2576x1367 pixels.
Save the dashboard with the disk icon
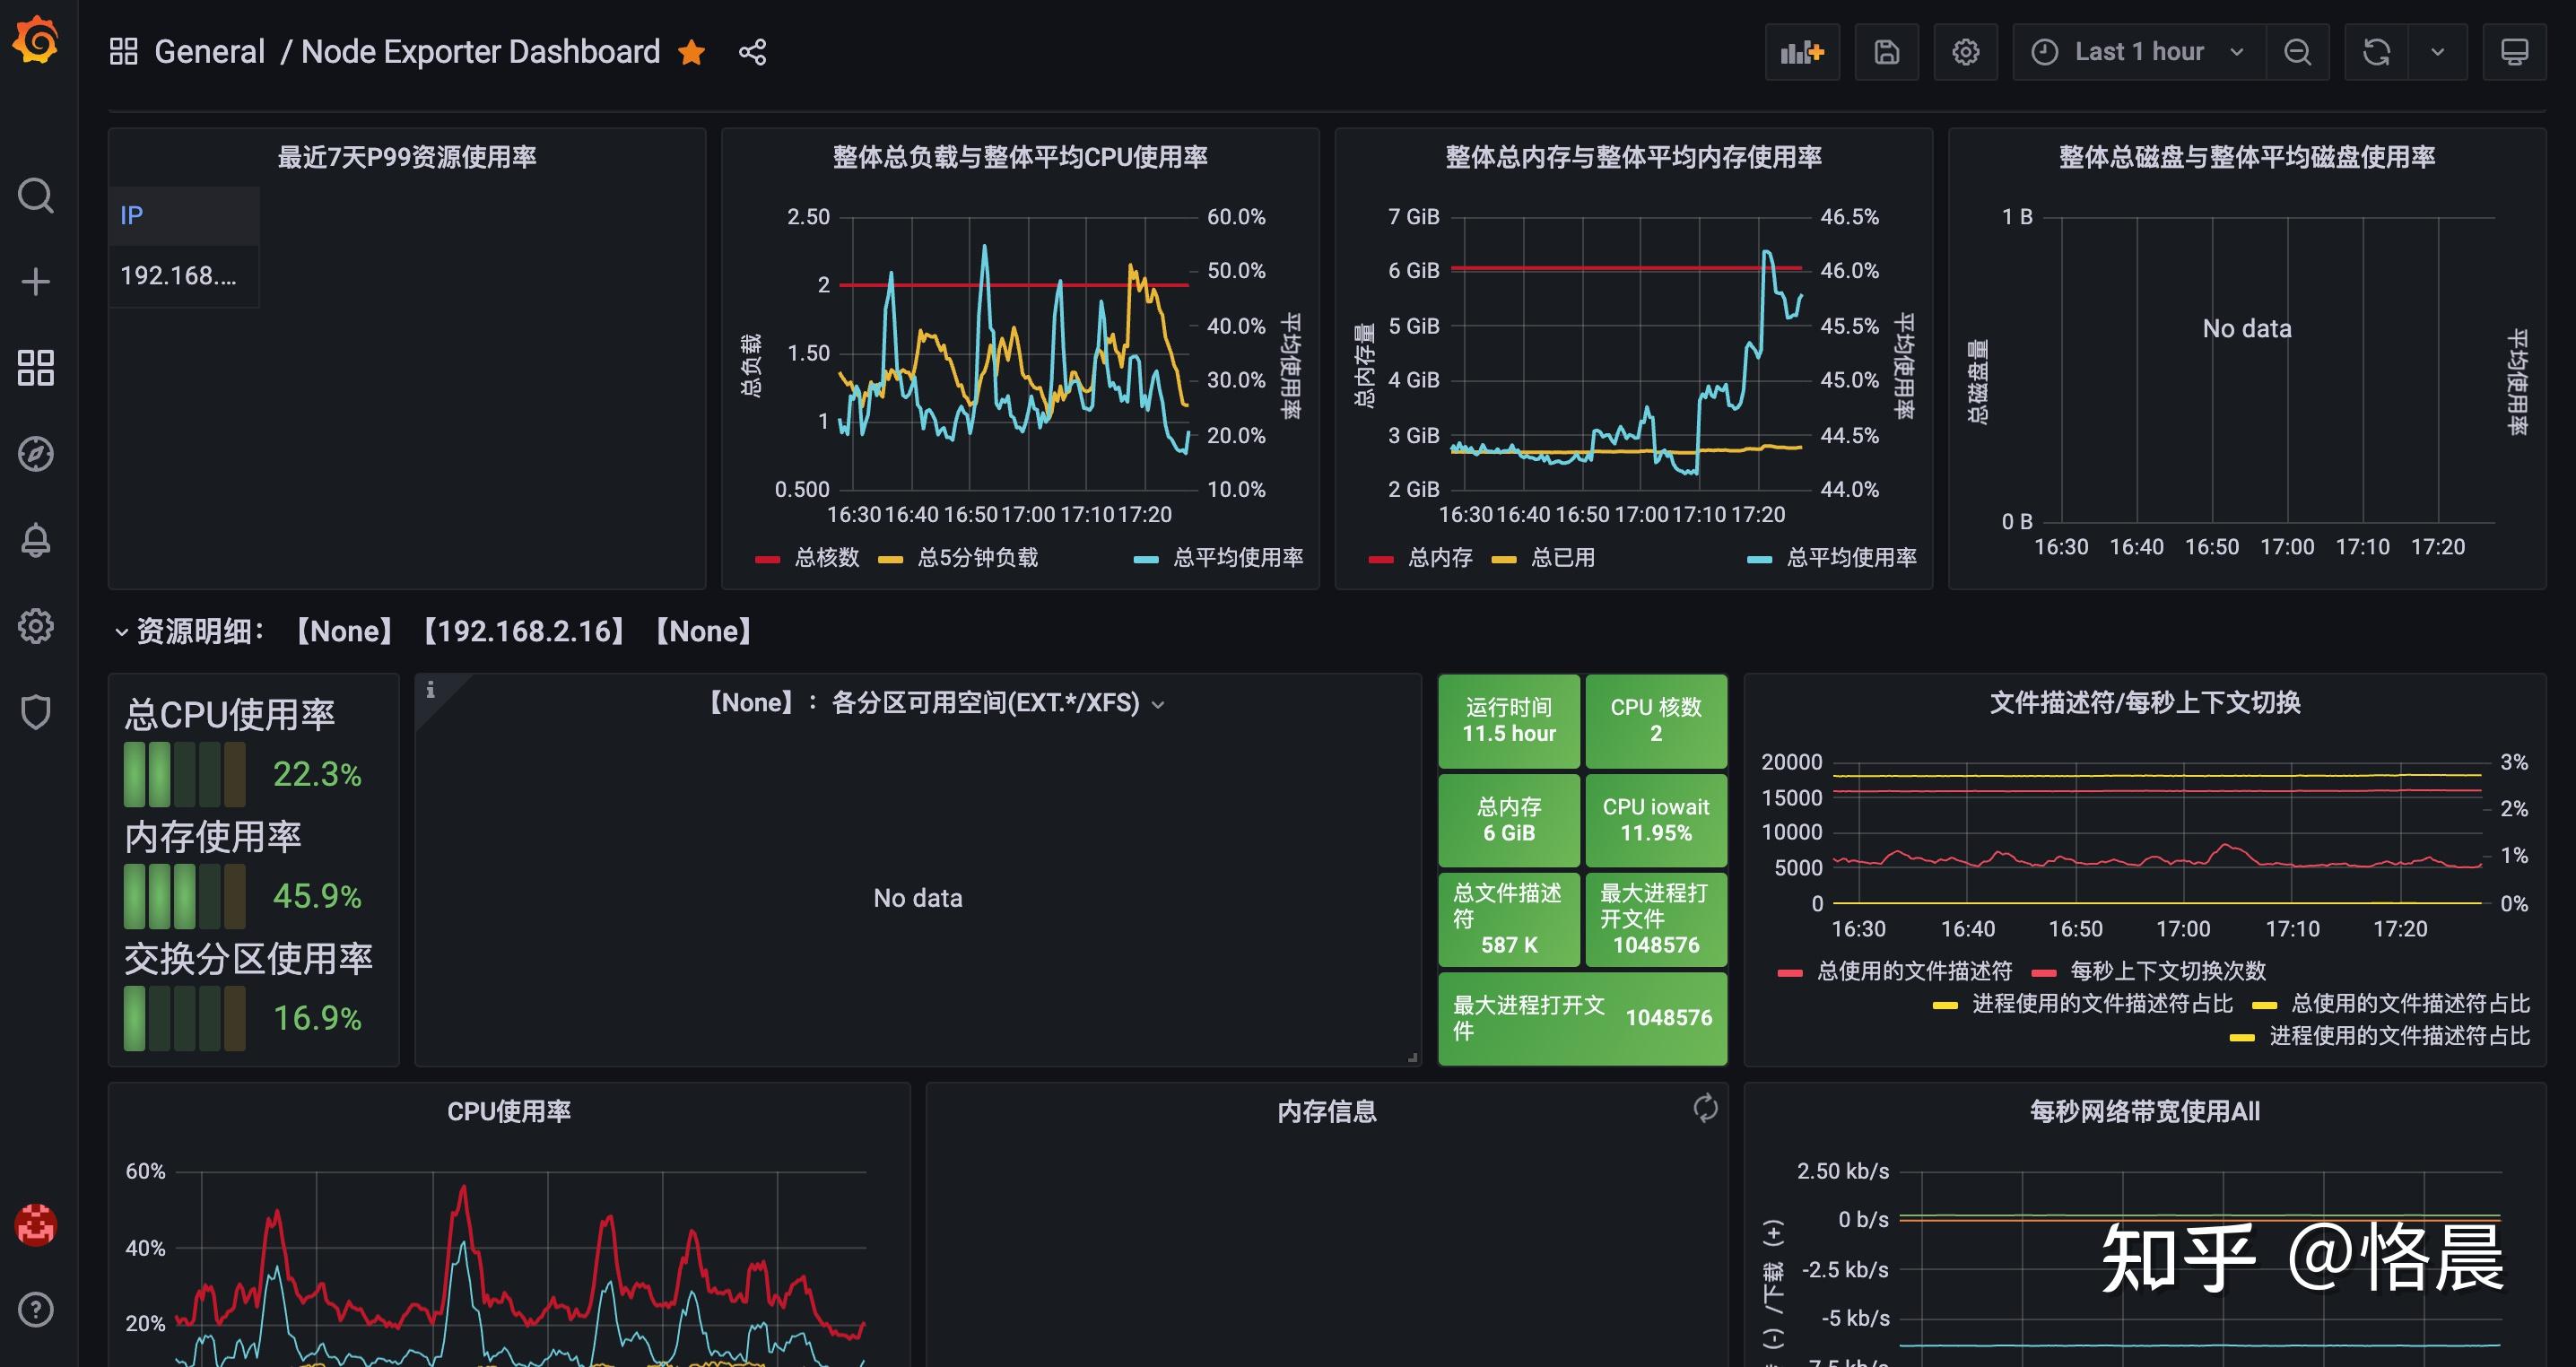(1886, 51)
